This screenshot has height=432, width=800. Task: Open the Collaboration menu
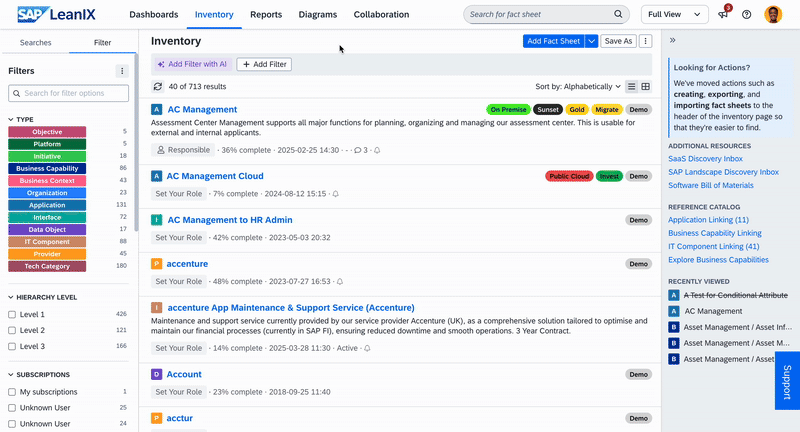click(381, 14)
